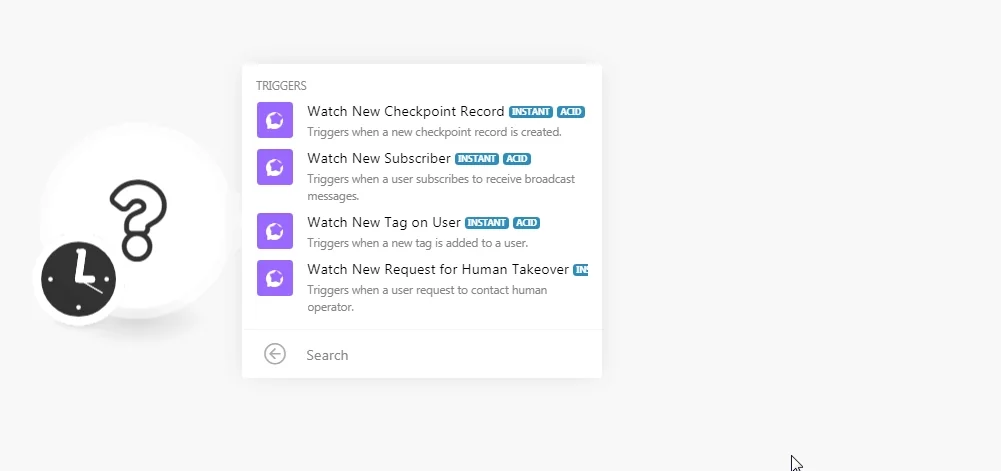Choose Watch New Checkpoint Record trigger

[422, 121]
